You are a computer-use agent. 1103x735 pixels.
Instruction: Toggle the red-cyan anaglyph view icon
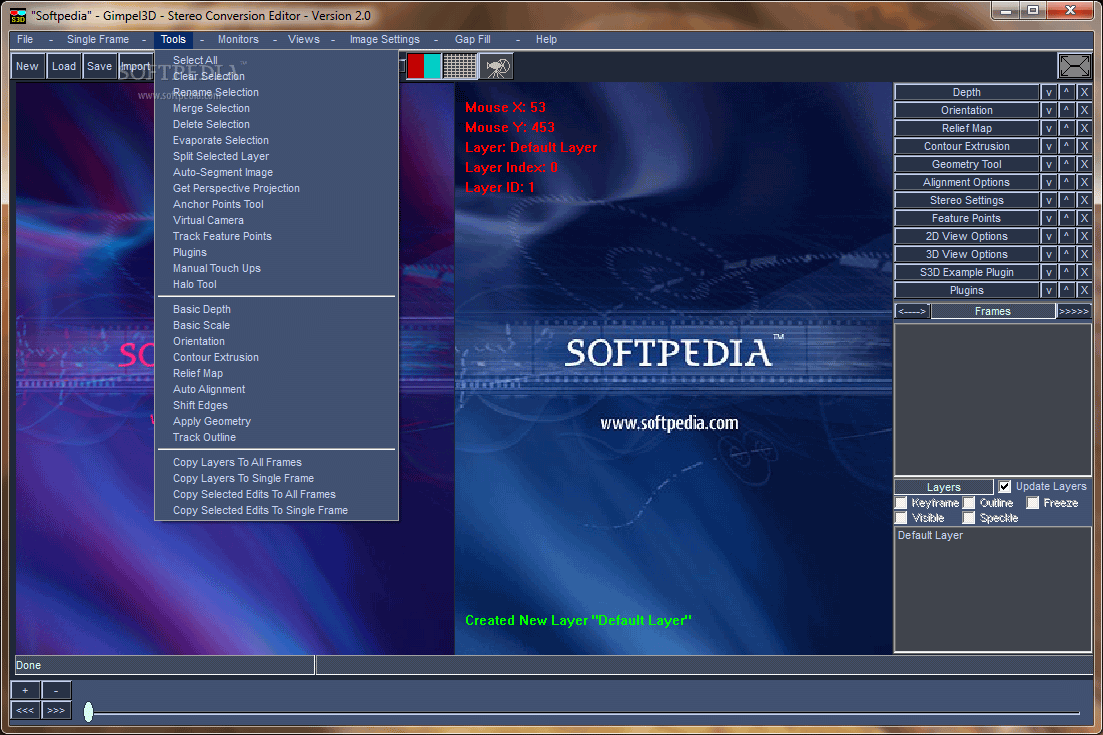pos(423,66)
